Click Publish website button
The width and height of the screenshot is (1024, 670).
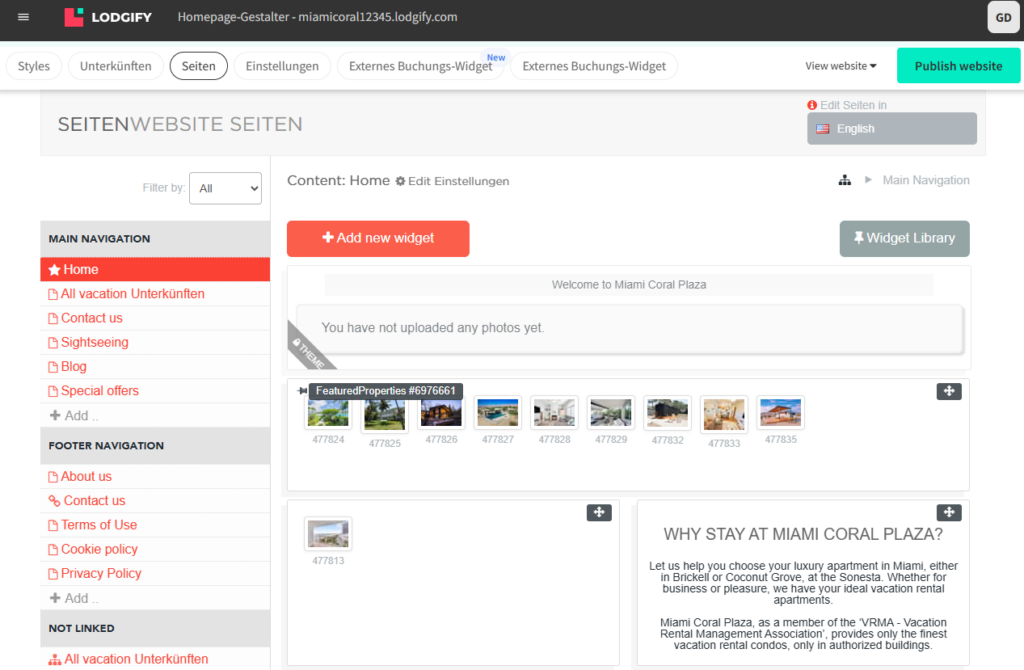[958, 65]
